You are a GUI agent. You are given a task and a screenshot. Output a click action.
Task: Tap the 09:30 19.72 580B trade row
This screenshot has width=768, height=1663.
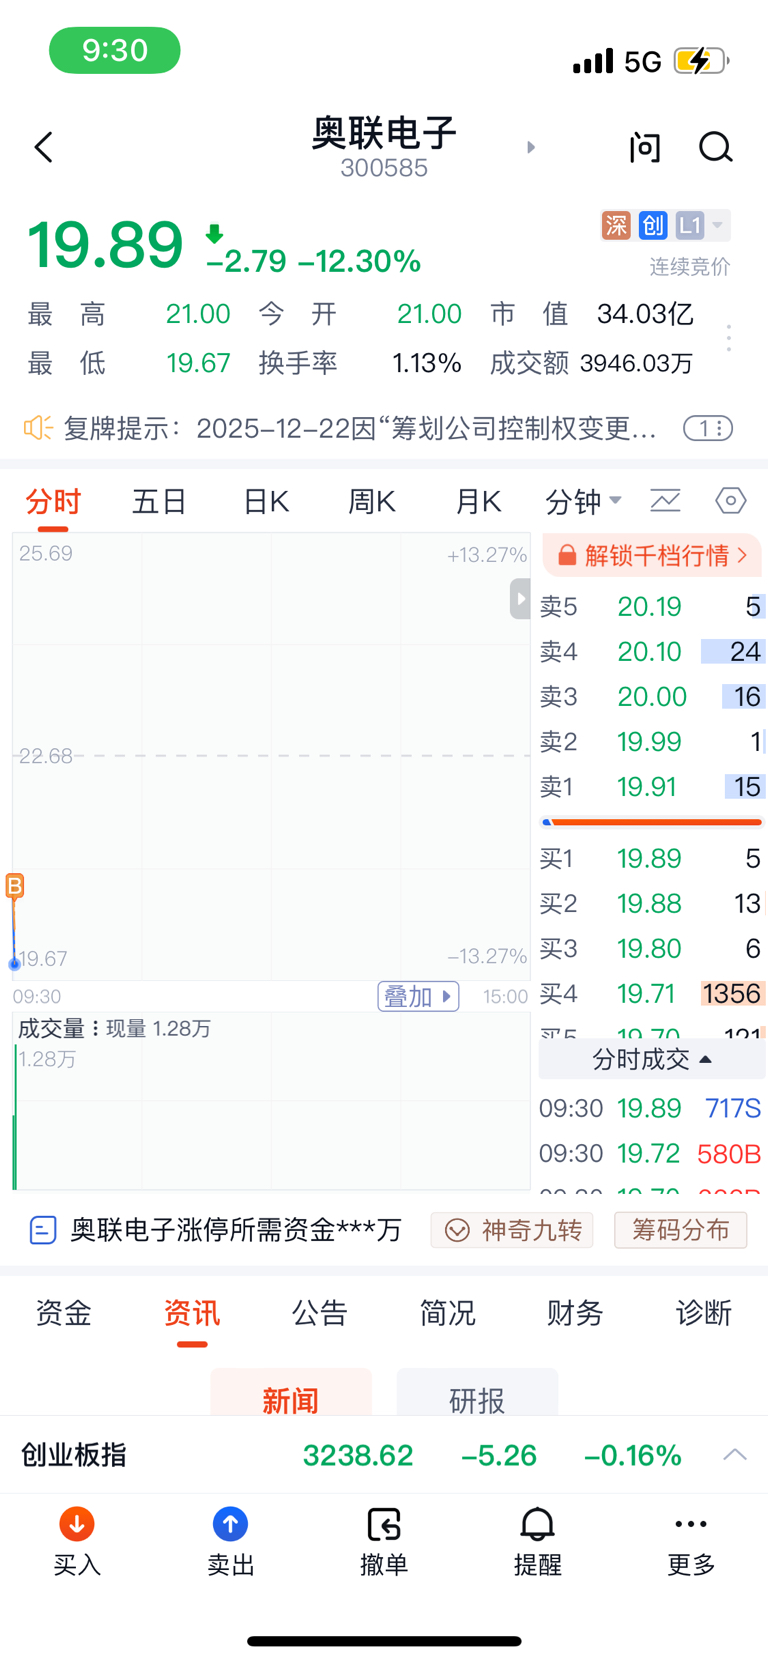pos(652,1153)
